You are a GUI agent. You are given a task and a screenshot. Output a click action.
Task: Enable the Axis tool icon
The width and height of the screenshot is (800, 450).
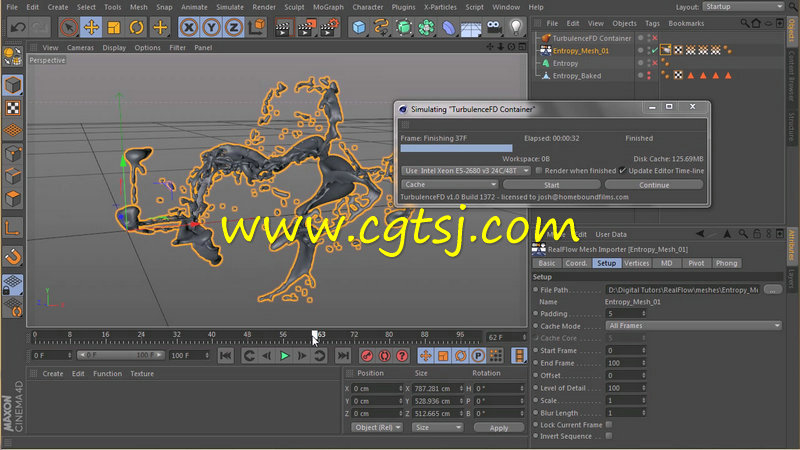13,228
